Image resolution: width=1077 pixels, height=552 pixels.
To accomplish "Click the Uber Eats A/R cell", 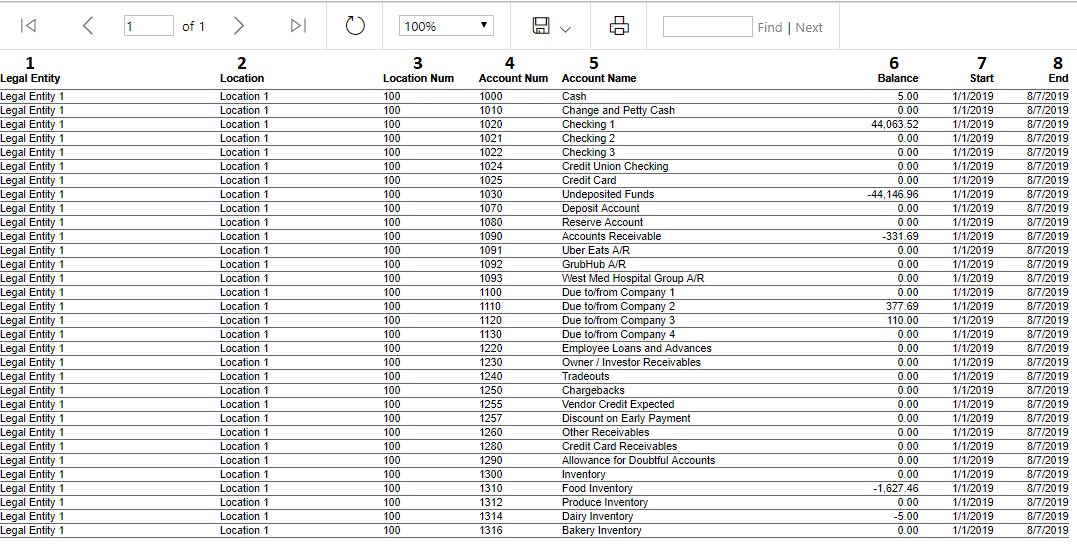I will tap(596, 250).
